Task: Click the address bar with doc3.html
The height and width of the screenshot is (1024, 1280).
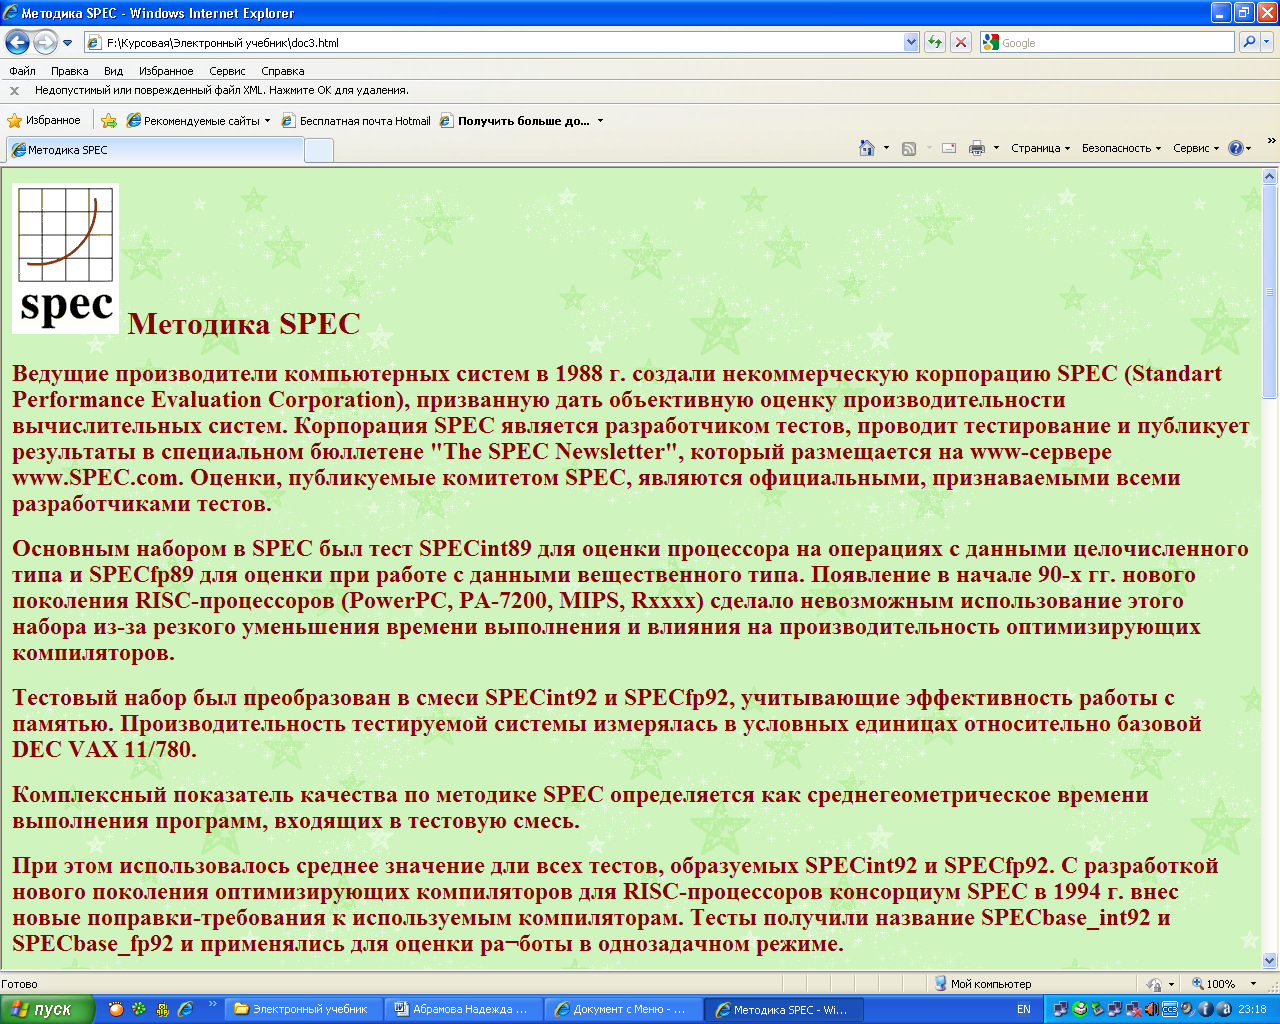Action: tap(494, 43)
